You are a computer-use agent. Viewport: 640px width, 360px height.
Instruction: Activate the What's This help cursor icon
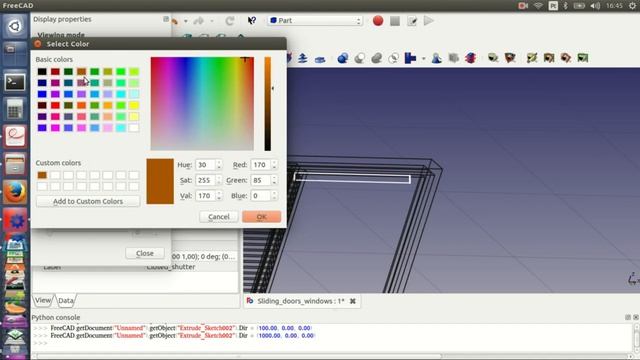[251, 20]
